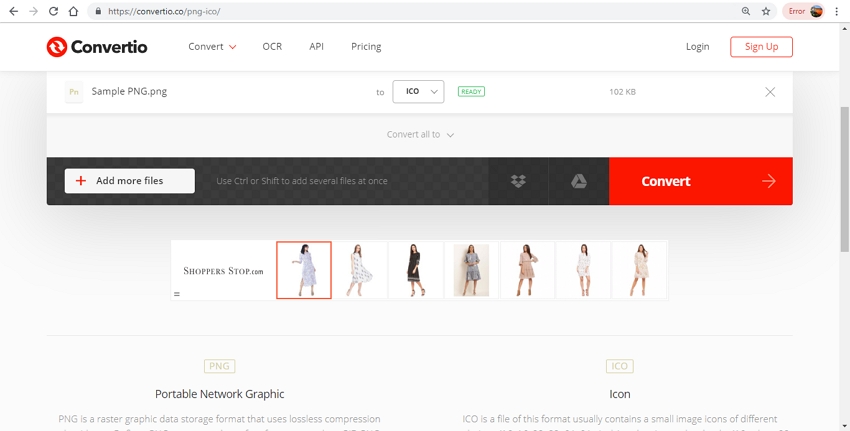Open the OCR menu item
The image size is (850, 431).
(x=272, y=47)
